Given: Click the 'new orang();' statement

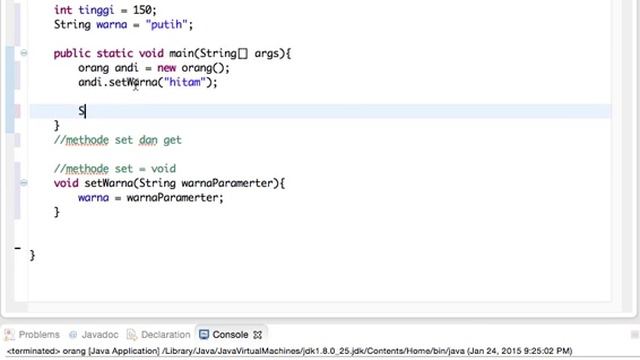Looking at the screenshot, I should click(193, 68).
